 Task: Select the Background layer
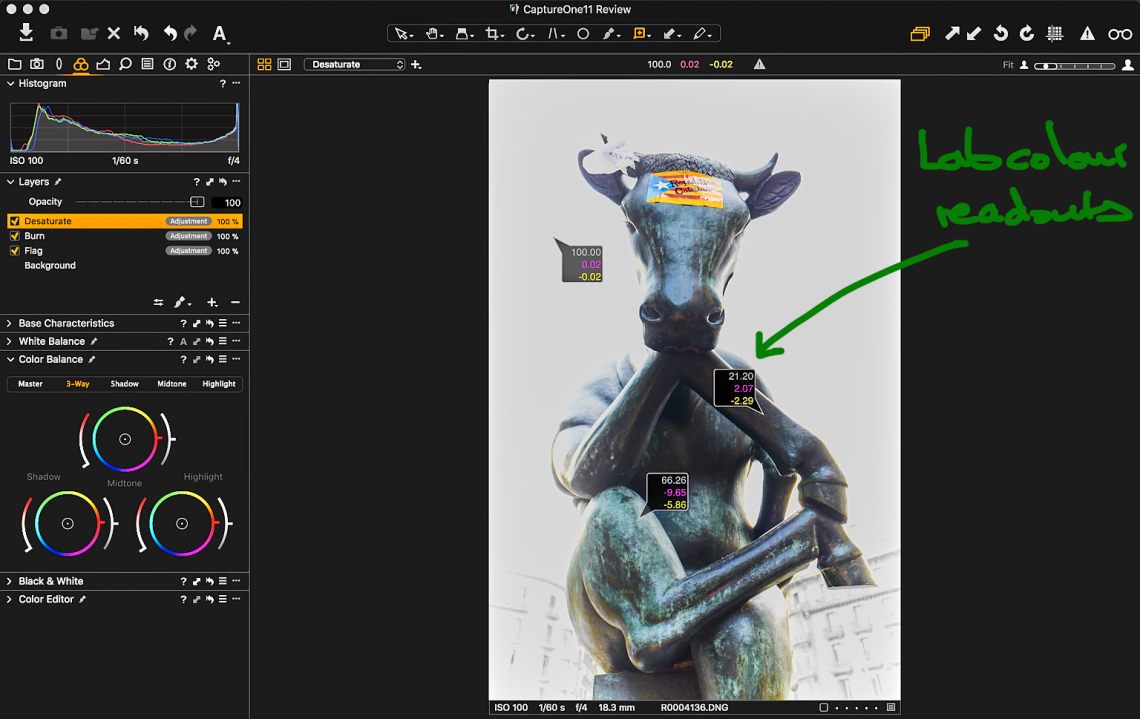coord(50,266)
